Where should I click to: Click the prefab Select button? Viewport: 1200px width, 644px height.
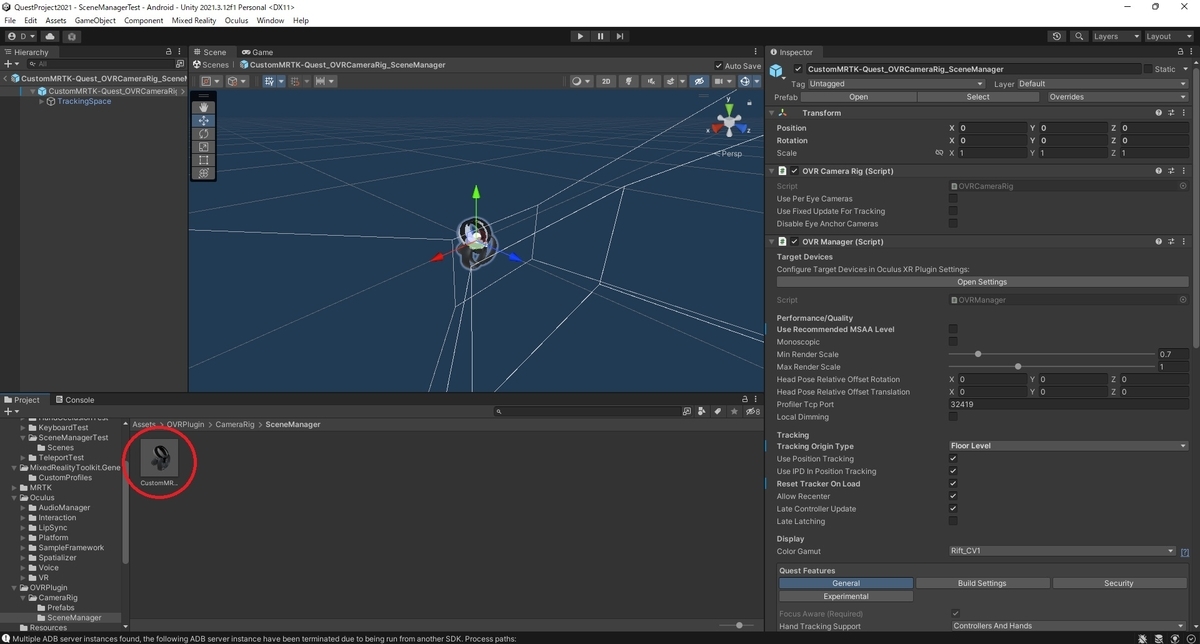pos(978,97)
